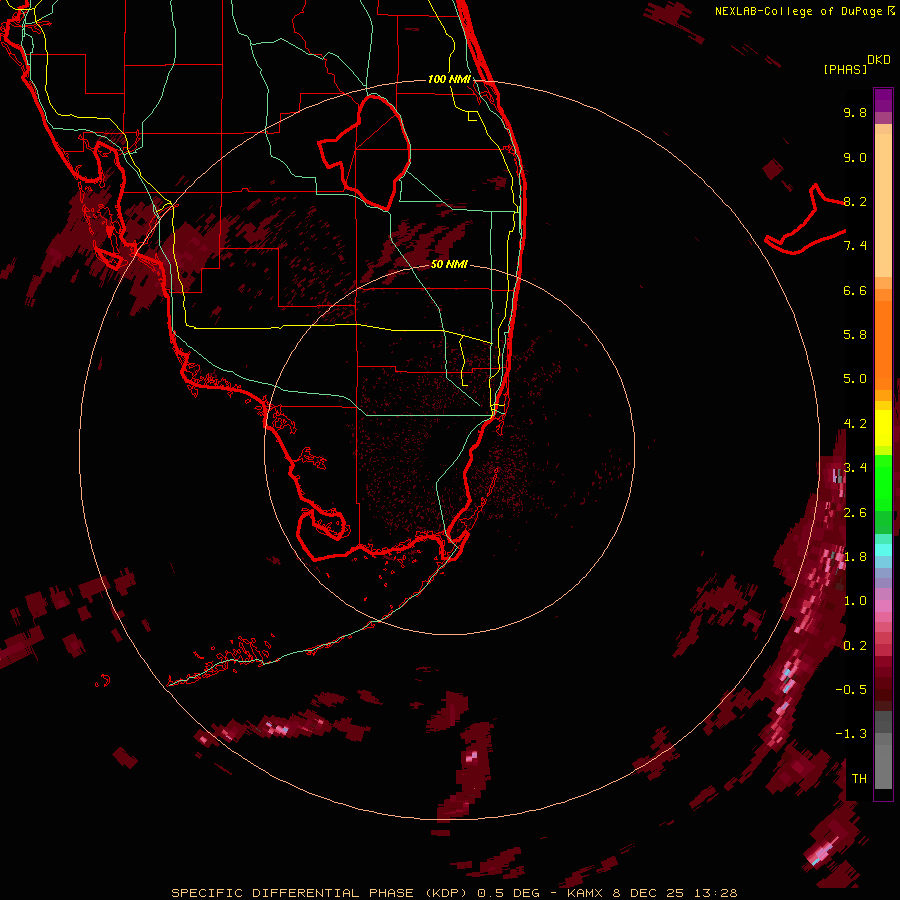Select the 0.2 scale value label
The width and height of the screenshot is (900, 900).
[x=855, y=646]
